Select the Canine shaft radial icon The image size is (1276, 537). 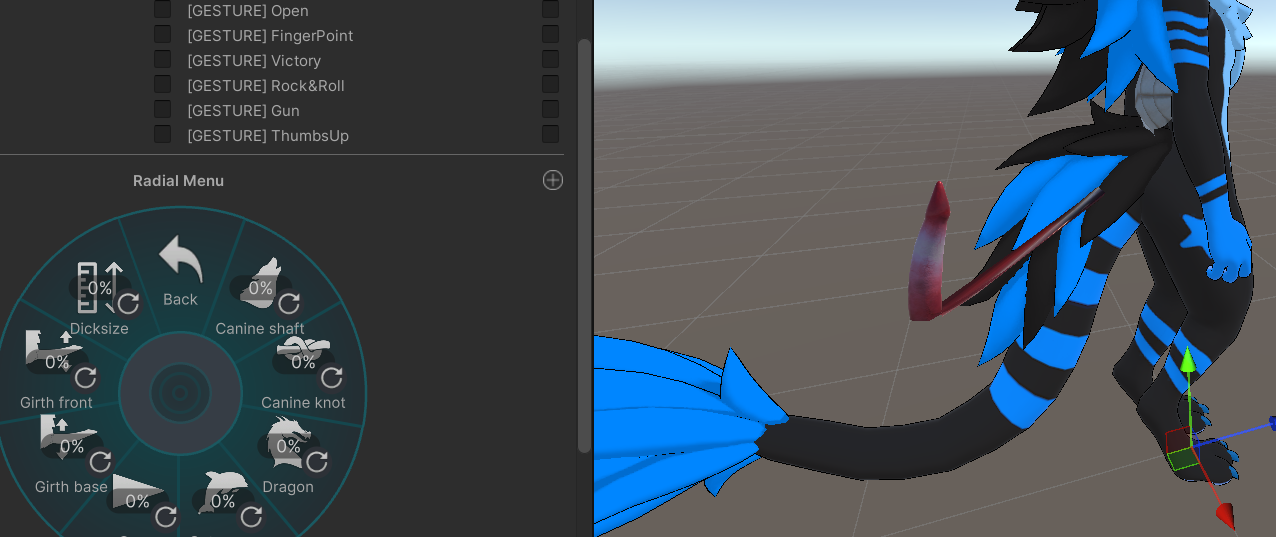click(261, 283)
